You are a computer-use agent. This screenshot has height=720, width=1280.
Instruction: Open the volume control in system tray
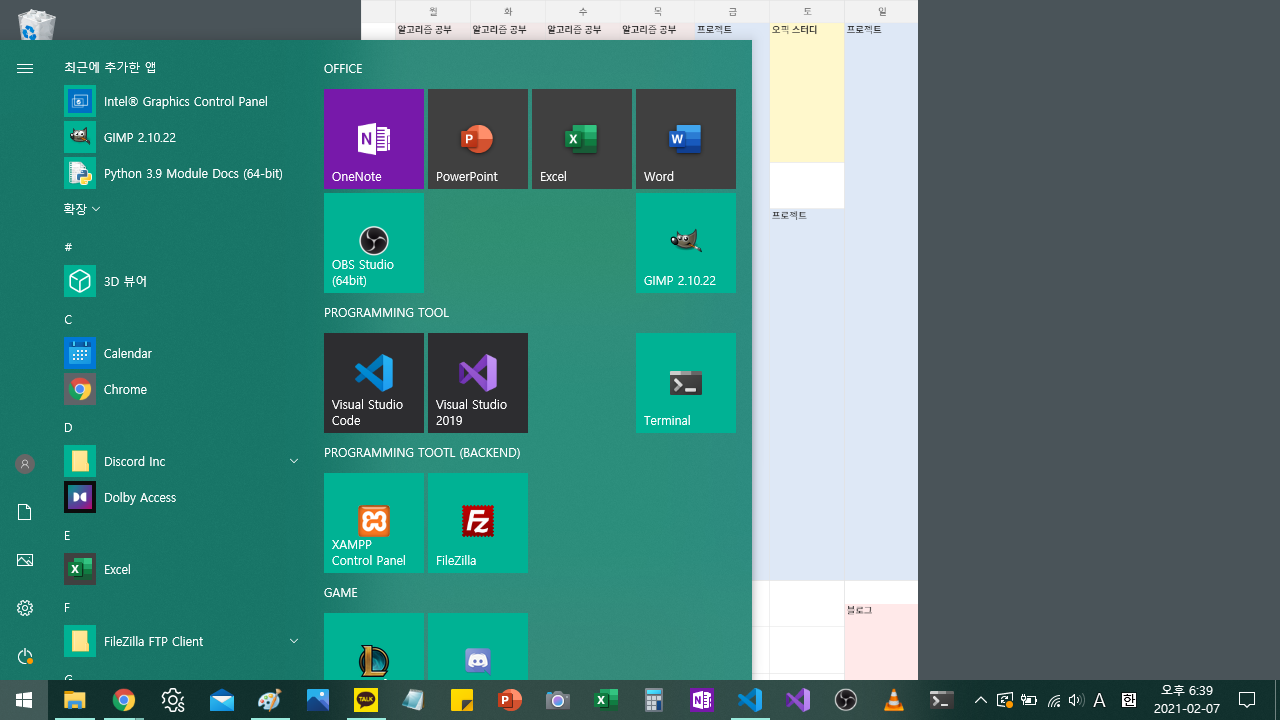[x=1076, y=700]
